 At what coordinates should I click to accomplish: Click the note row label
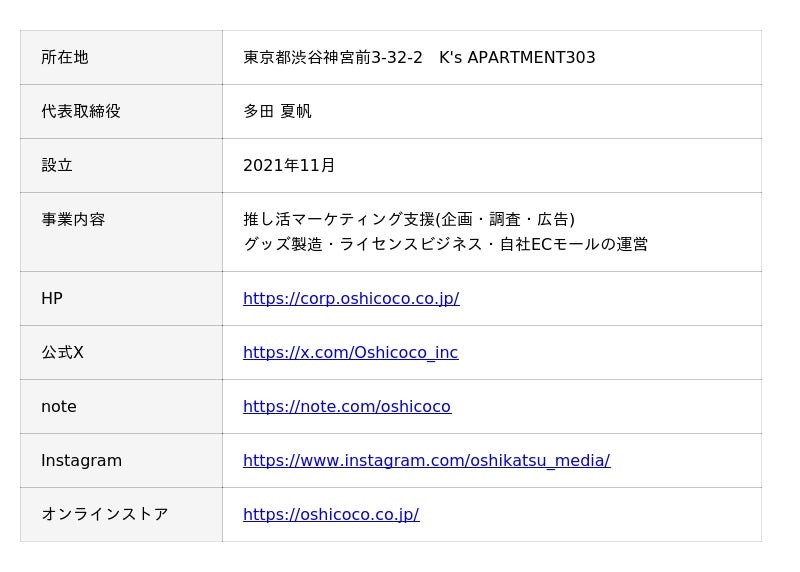(59, 406)
